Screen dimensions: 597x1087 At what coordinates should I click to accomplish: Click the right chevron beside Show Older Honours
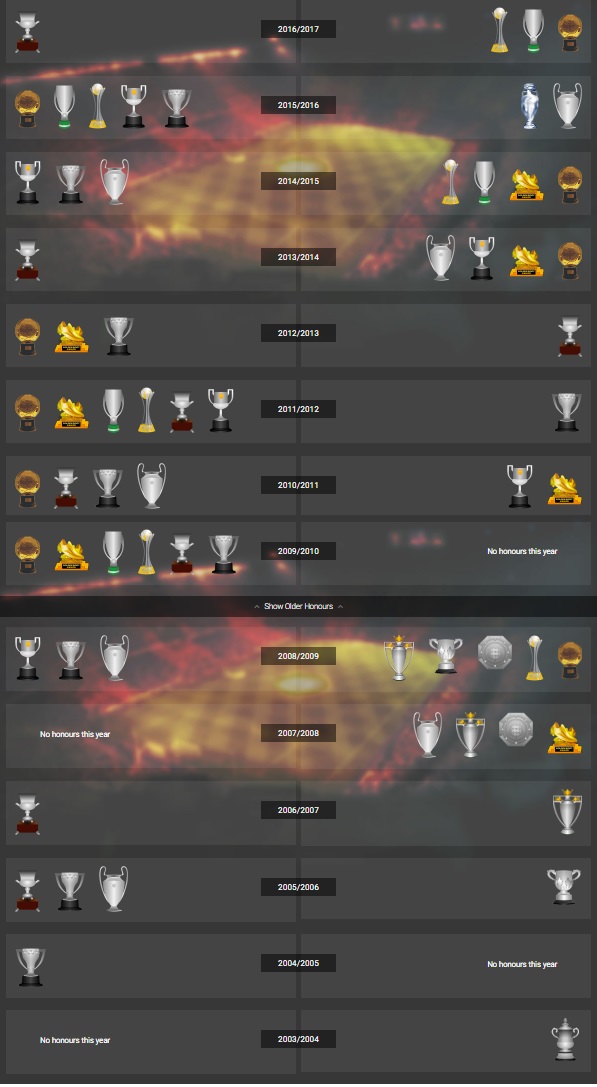[340, 606]
